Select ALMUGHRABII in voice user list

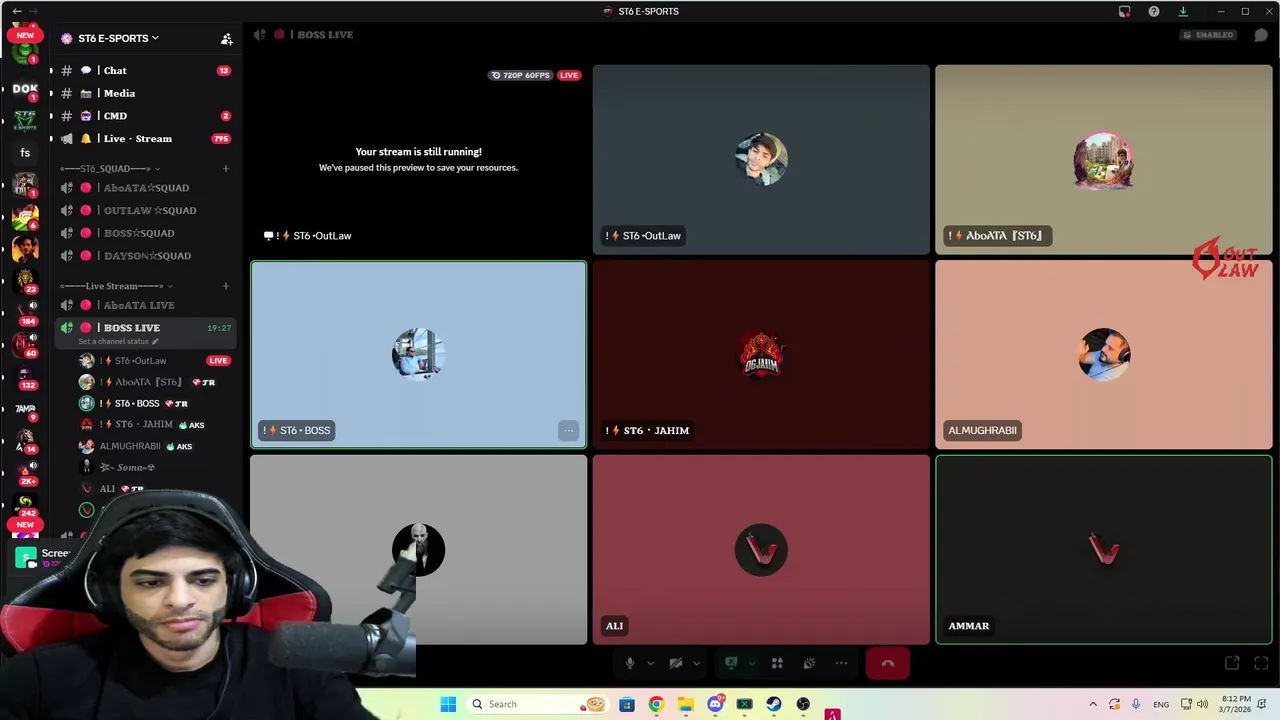coord(155,446)
